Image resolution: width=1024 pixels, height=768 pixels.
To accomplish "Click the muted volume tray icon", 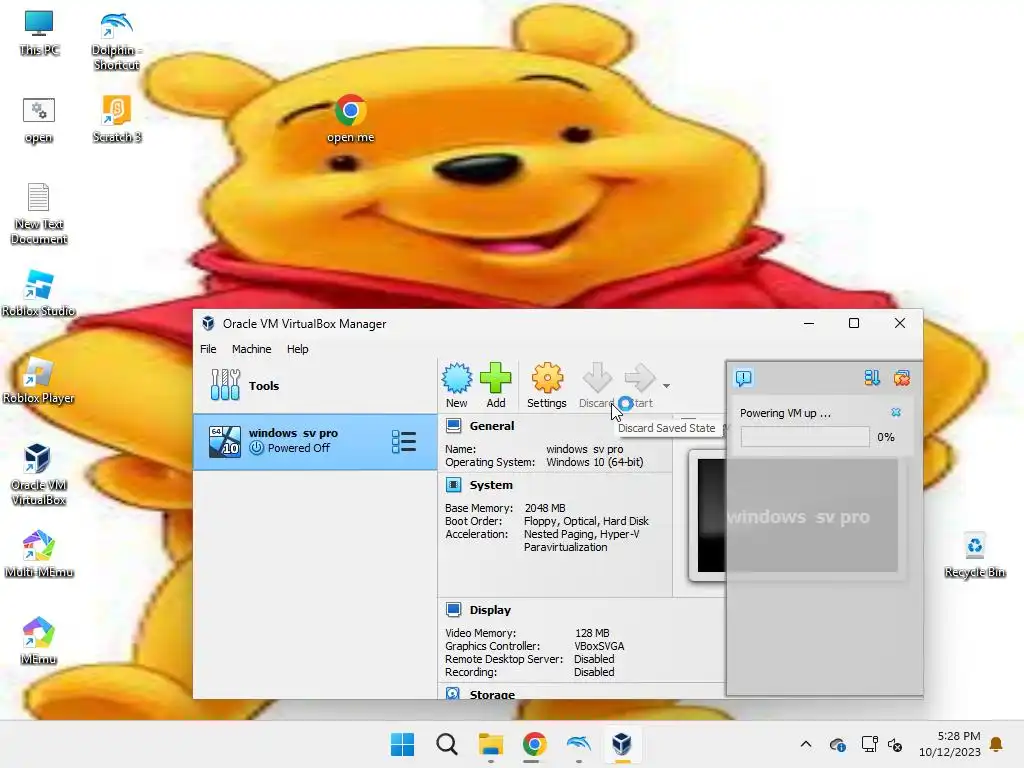I will pos(895,744).
